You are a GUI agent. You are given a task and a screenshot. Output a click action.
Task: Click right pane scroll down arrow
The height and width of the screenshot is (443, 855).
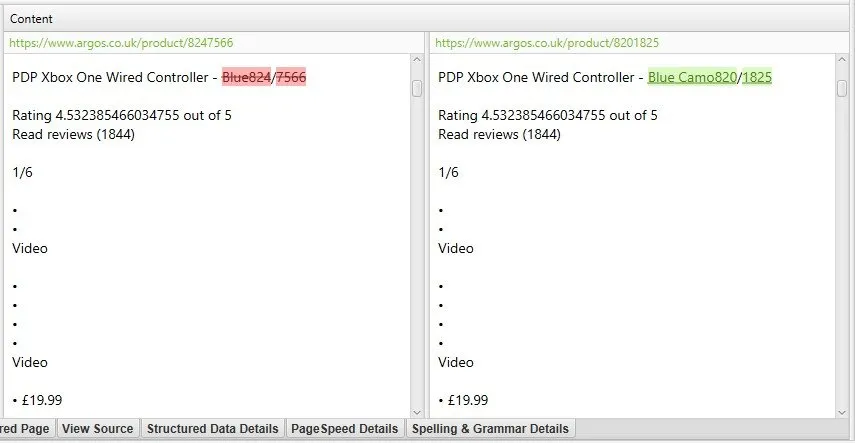click(x=842, y=413)
